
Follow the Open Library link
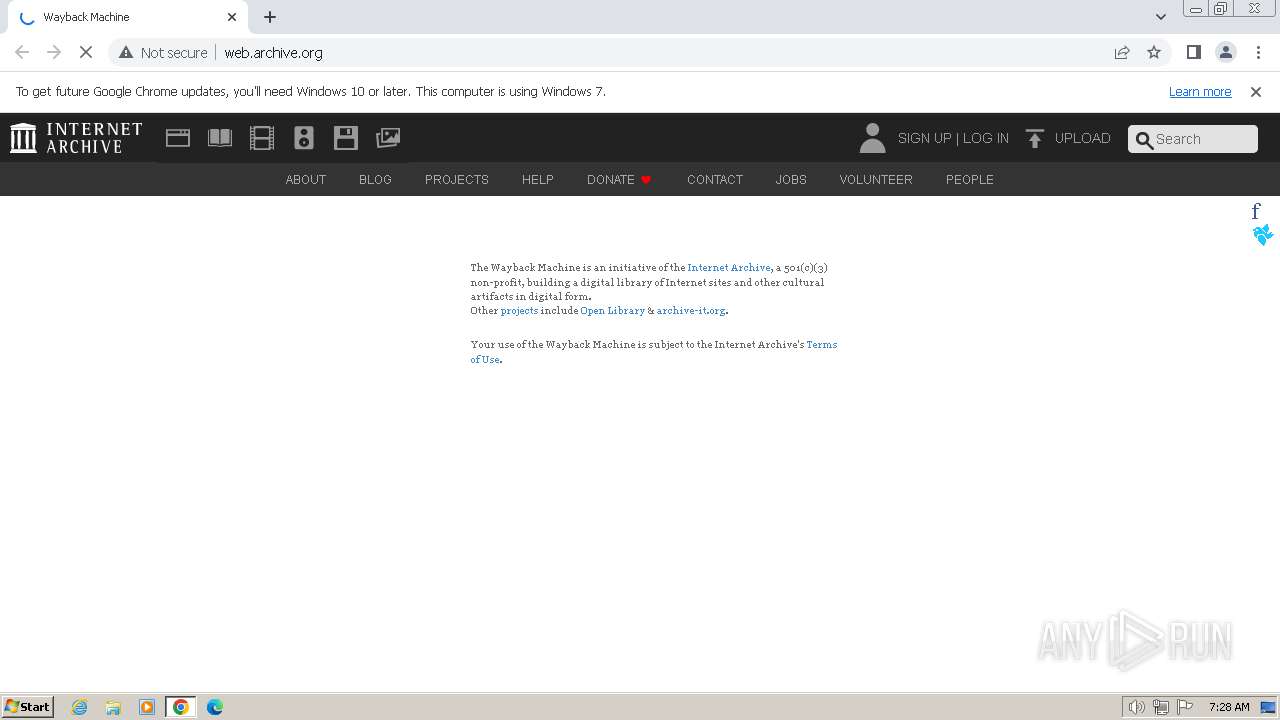(x=612, y=311)
